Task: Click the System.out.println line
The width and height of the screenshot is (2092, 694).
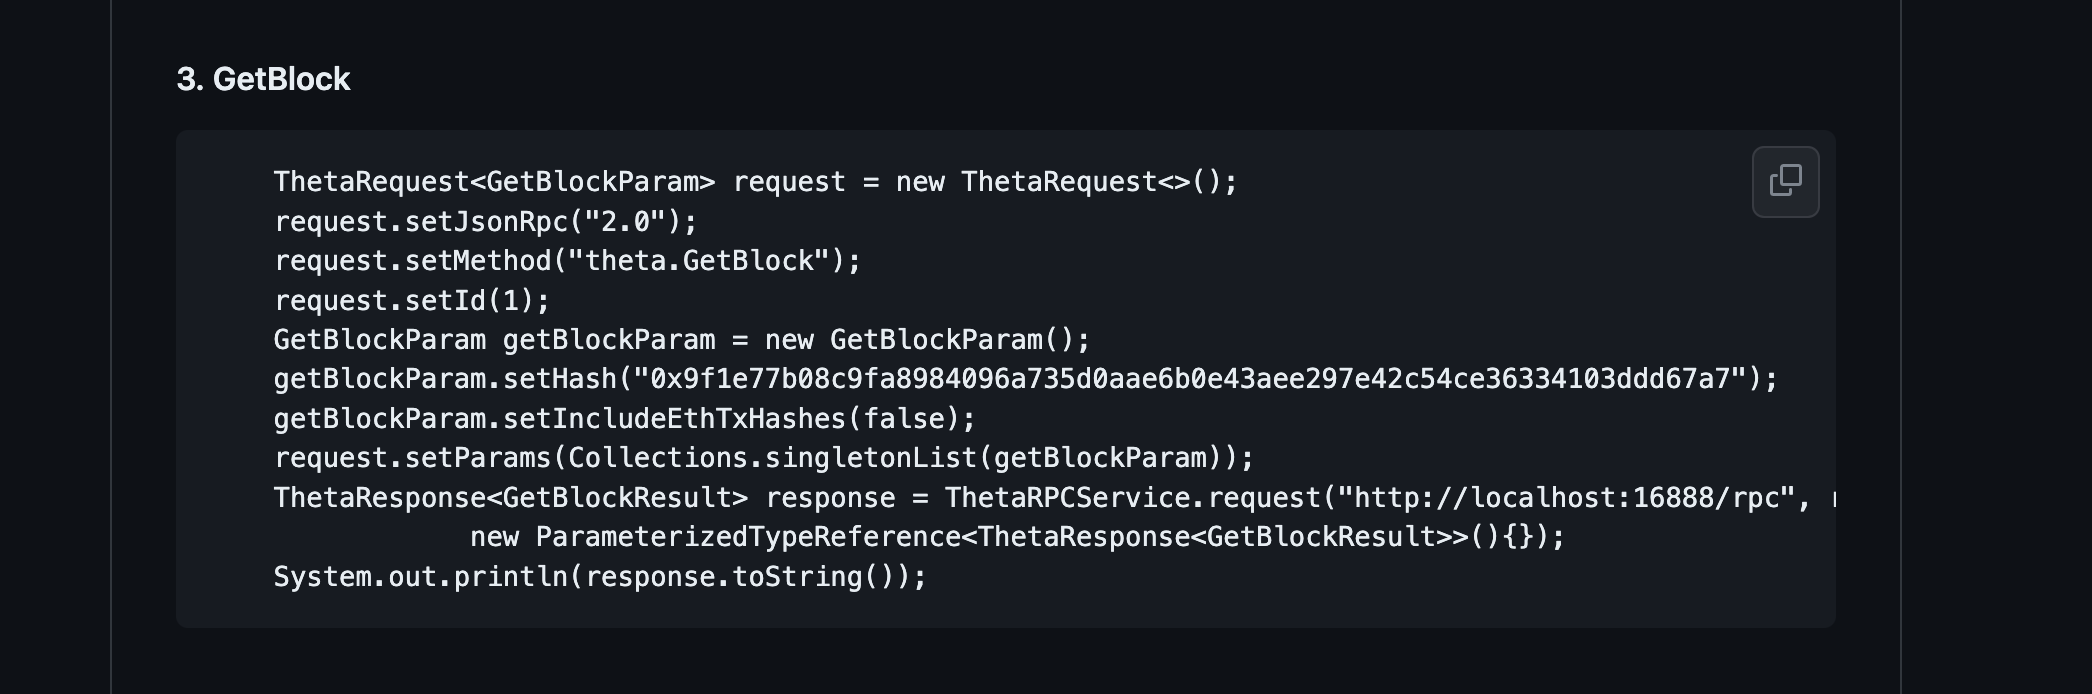Action: pyautogui.click(x=601, y=577)
